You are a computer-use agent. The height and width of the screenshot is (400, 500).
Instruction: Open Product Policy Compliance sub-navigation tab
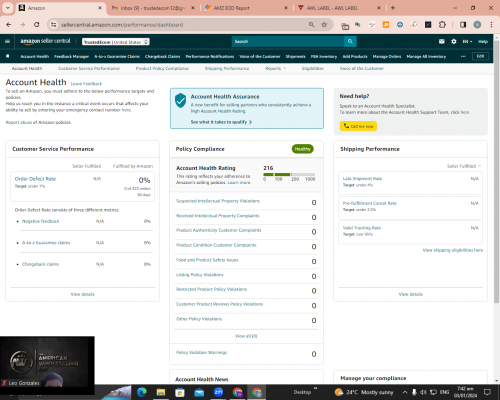[x=162, y=68]
